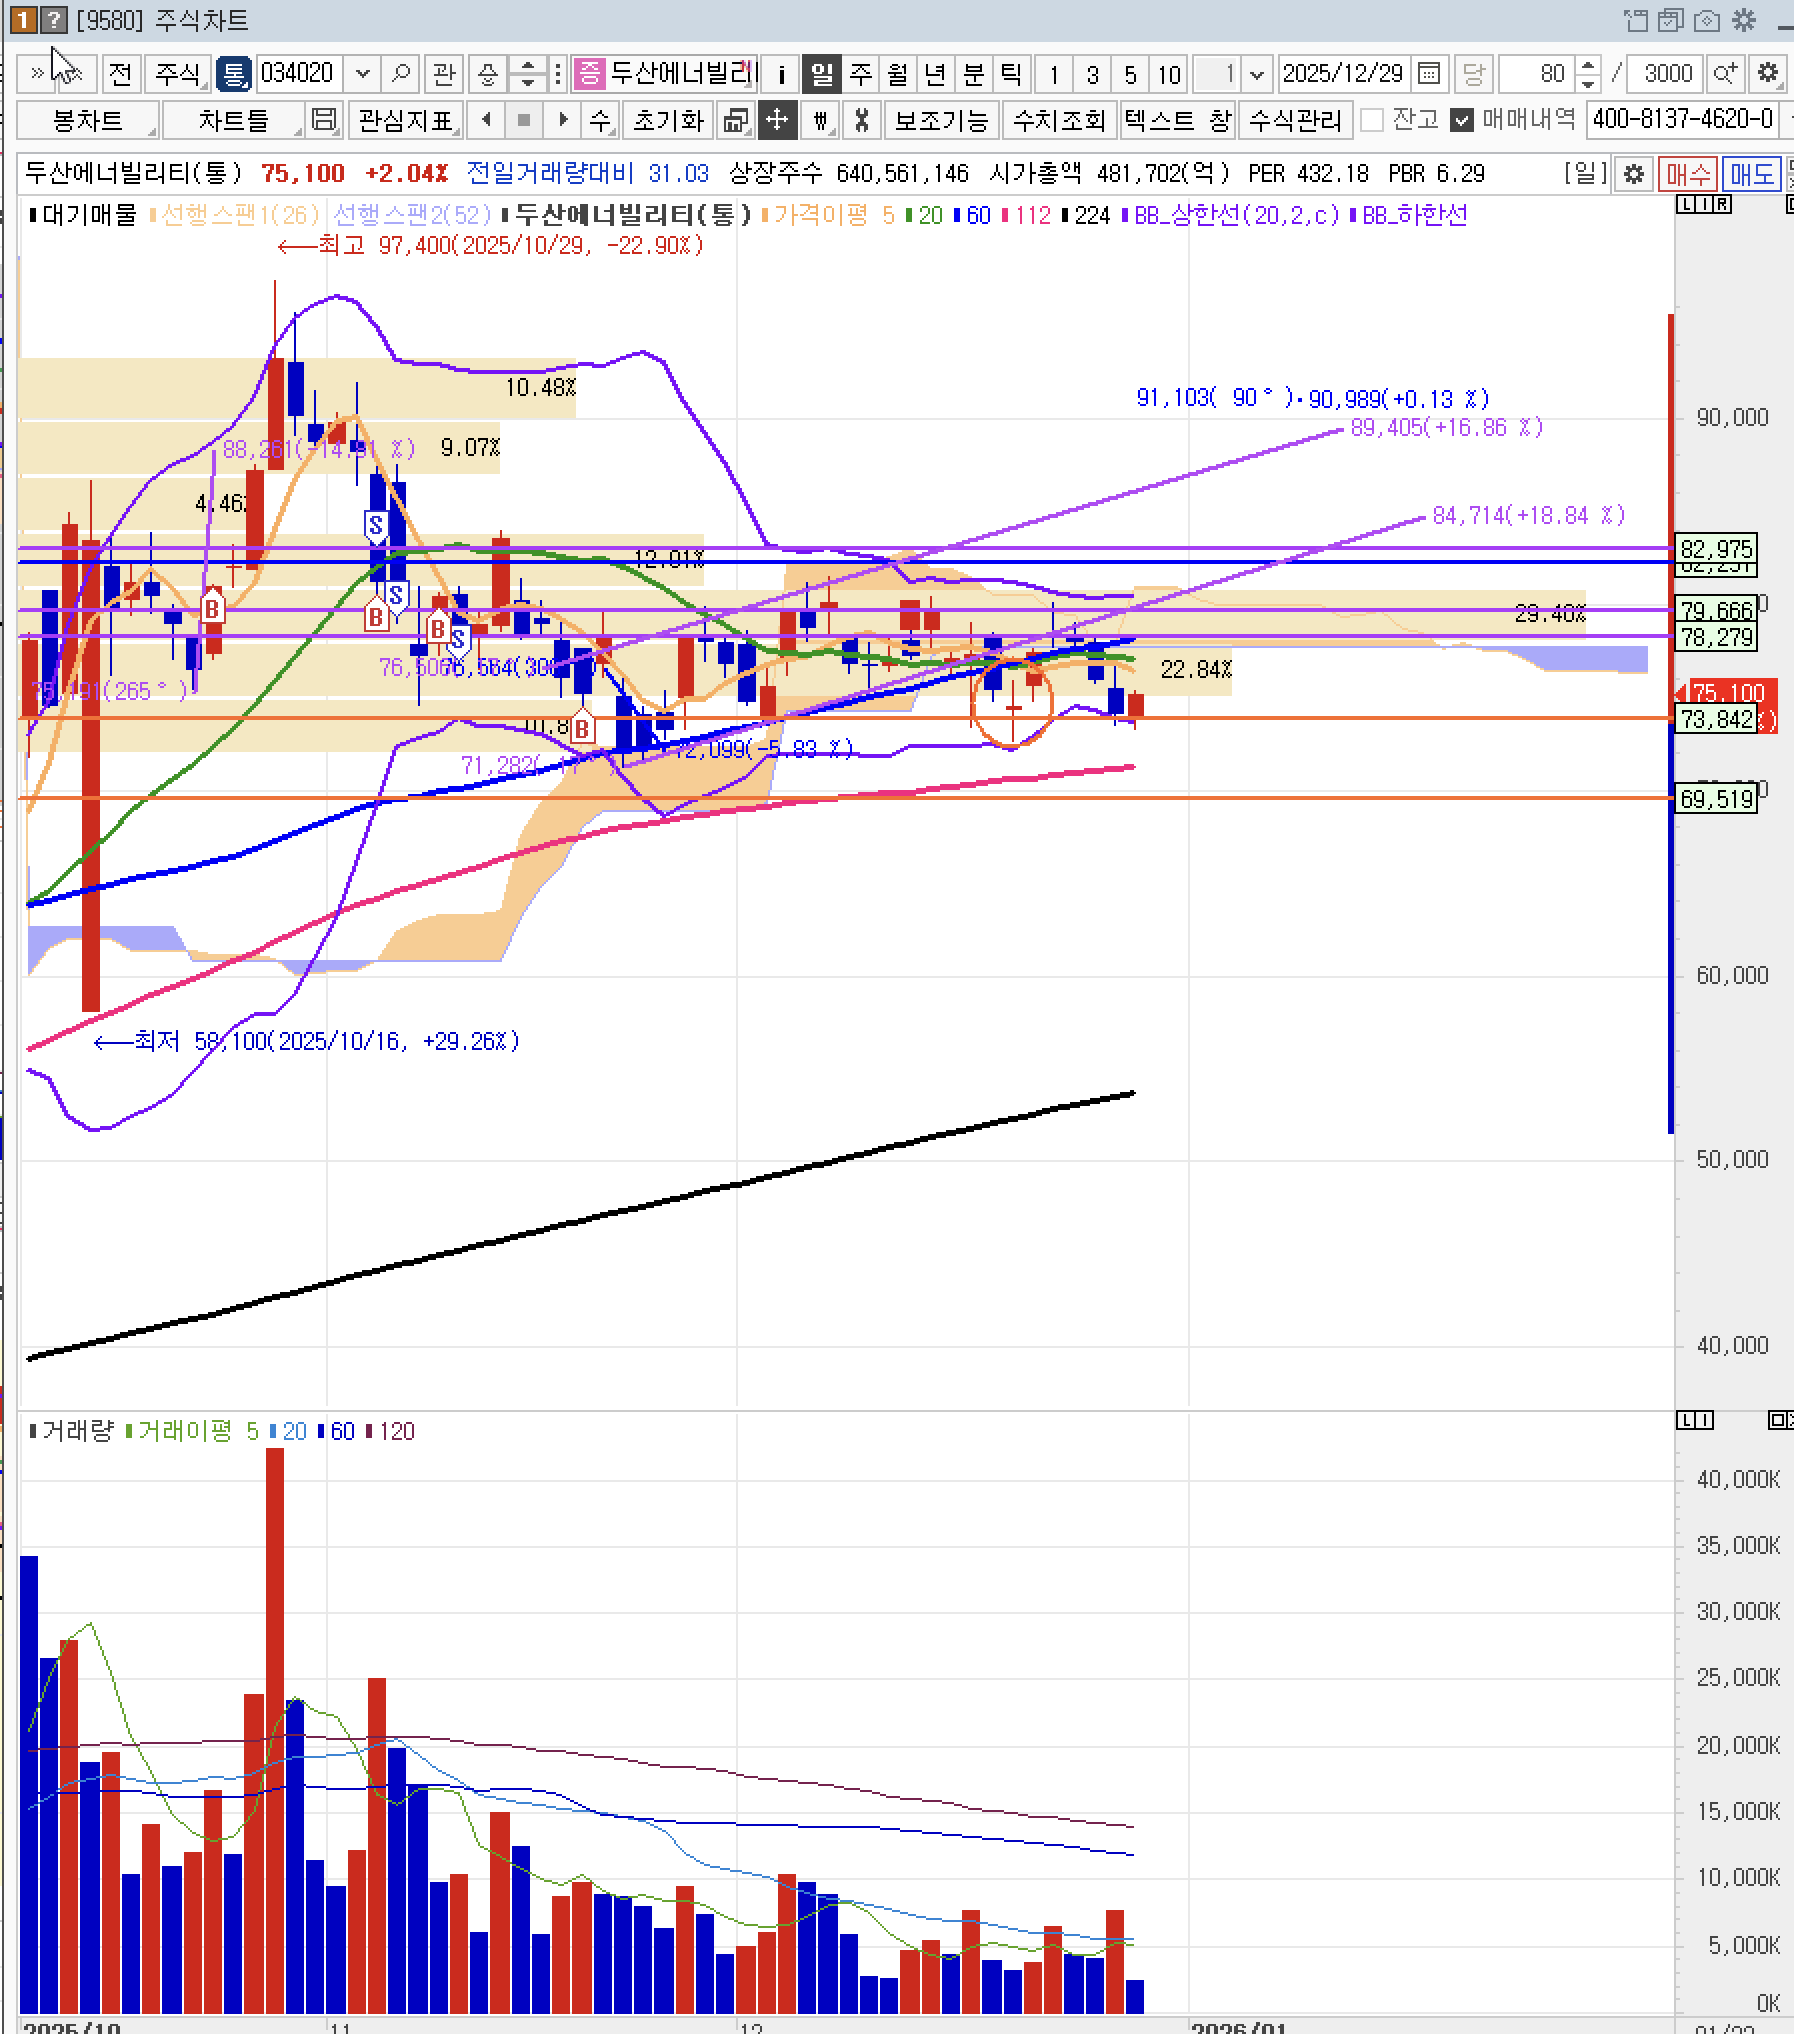
Task: Click the 초기화 reset button
Action: point(668,120)
